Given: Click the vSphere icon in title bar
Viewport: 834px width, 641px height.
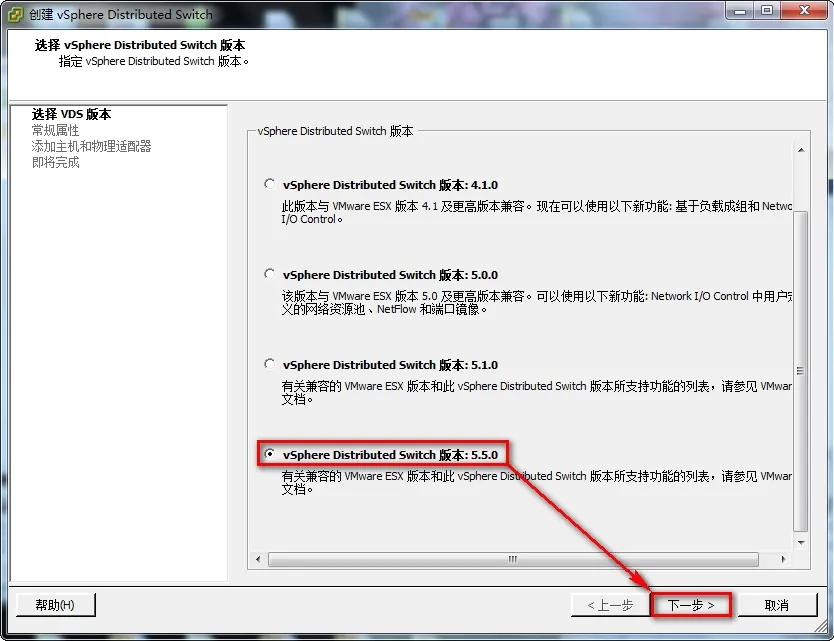Looking at the screenshot, I should point(15,14).
